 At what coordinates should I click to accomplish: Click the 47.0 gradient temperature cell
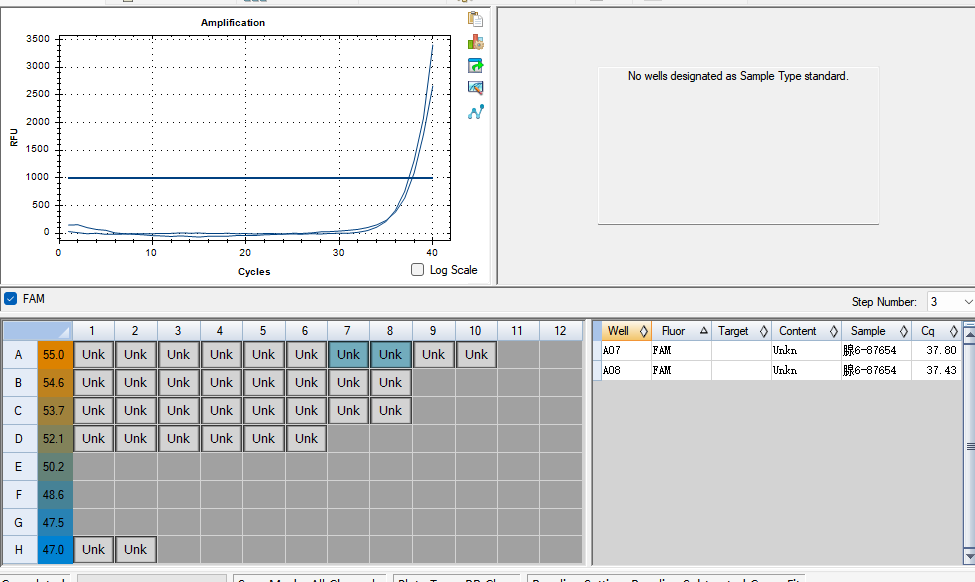[55, 550]
